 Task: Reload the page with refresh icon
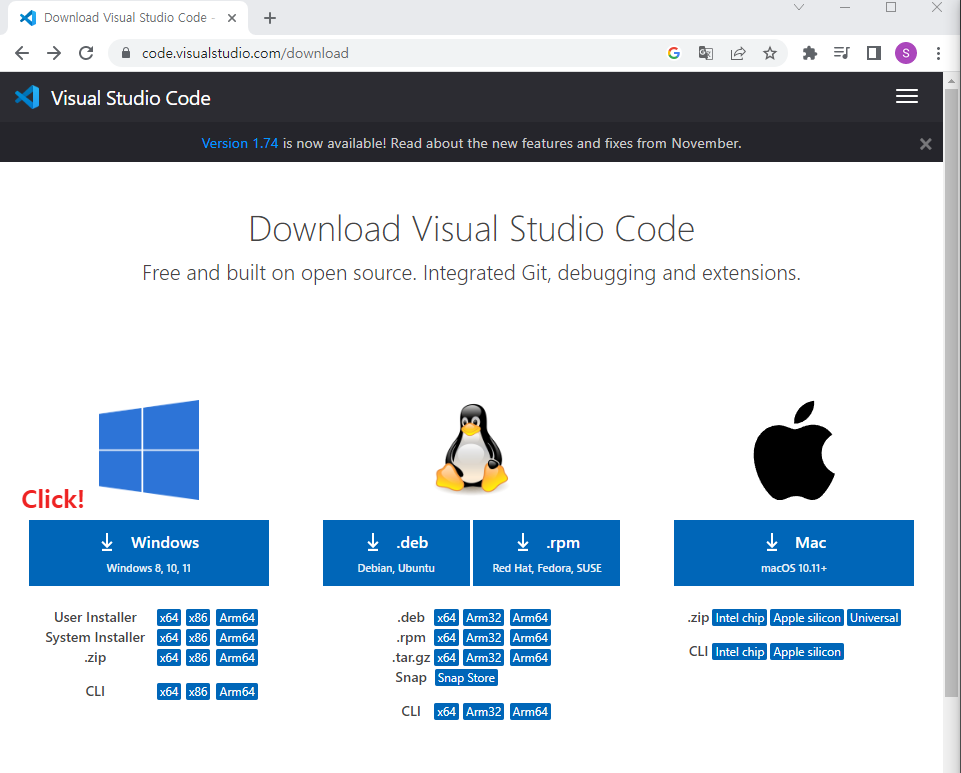click(x=86, y=53)
